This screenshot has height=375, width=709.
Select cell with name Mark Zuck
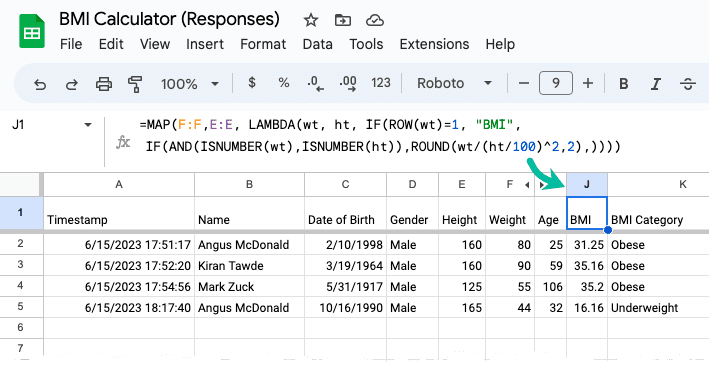coord(250,286)
